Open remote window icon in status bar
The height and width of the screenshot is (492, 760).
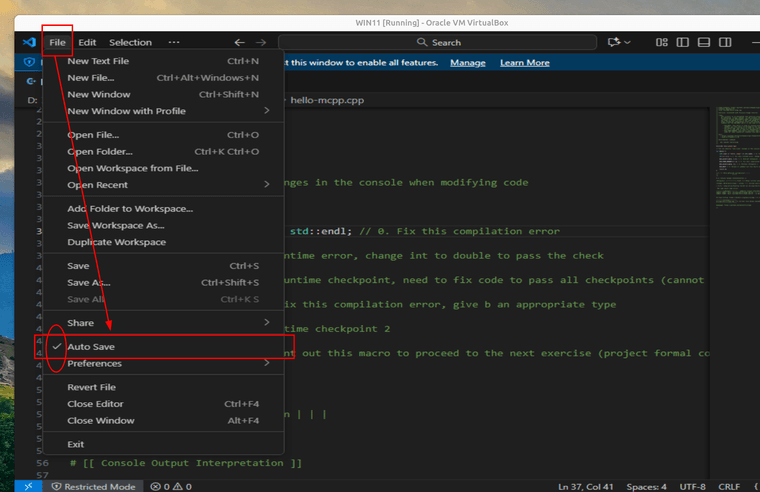(x=30, y=486)
